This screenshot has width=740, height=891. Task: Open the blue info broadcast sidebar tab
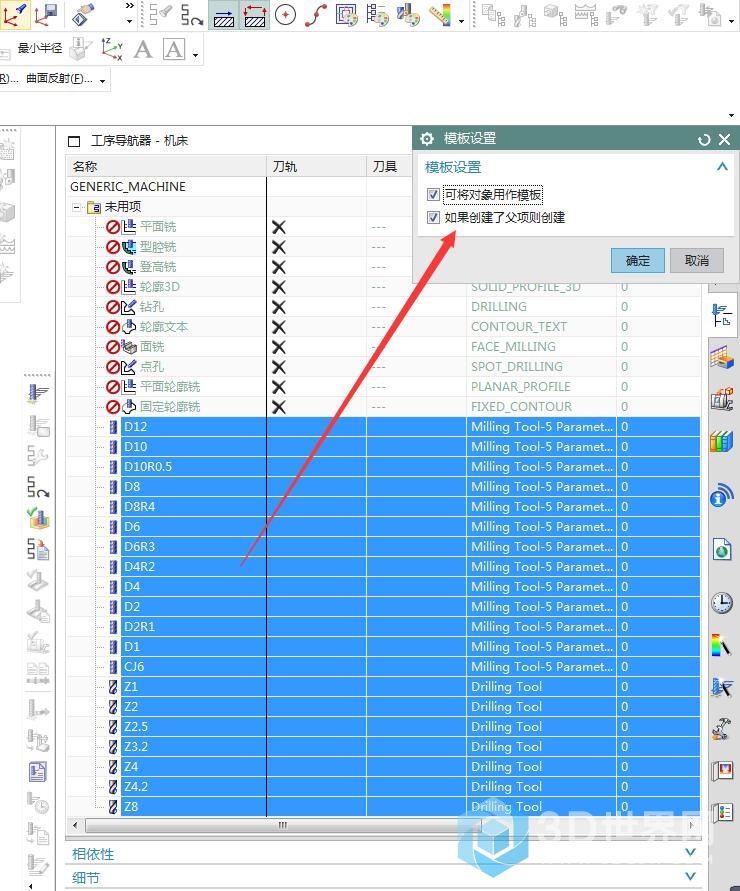pos(722,496)
